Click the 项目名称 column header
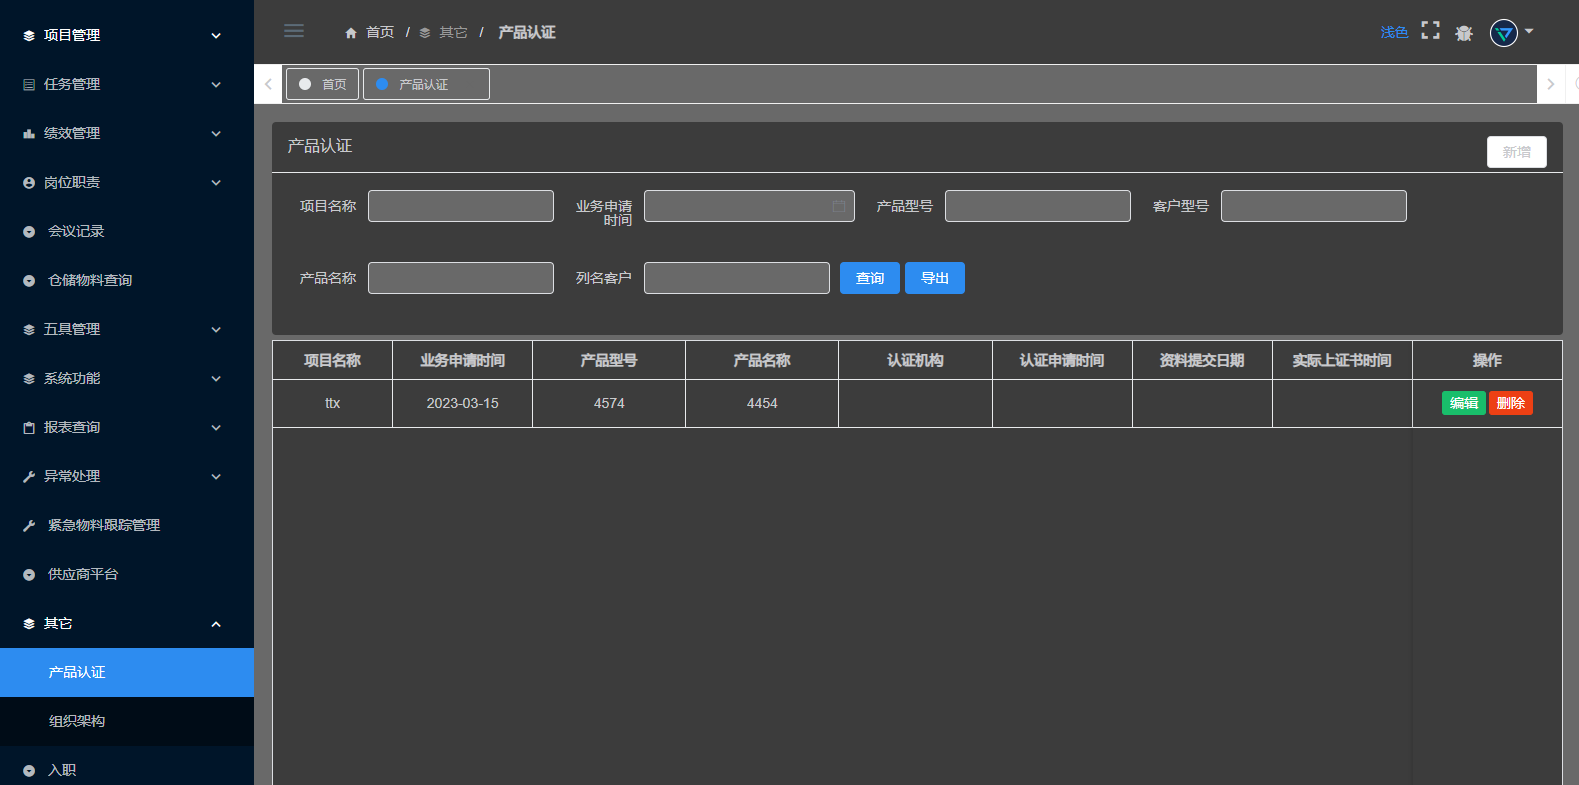 pos(333,360)
